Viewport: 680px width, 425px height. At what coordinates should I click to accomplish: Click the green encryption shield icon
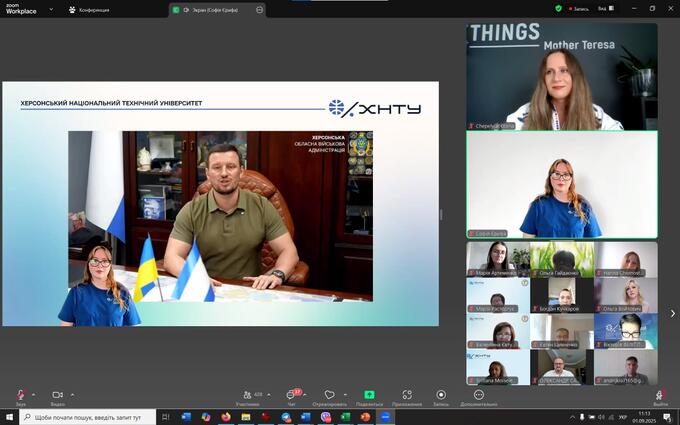[x=558, y=9]
